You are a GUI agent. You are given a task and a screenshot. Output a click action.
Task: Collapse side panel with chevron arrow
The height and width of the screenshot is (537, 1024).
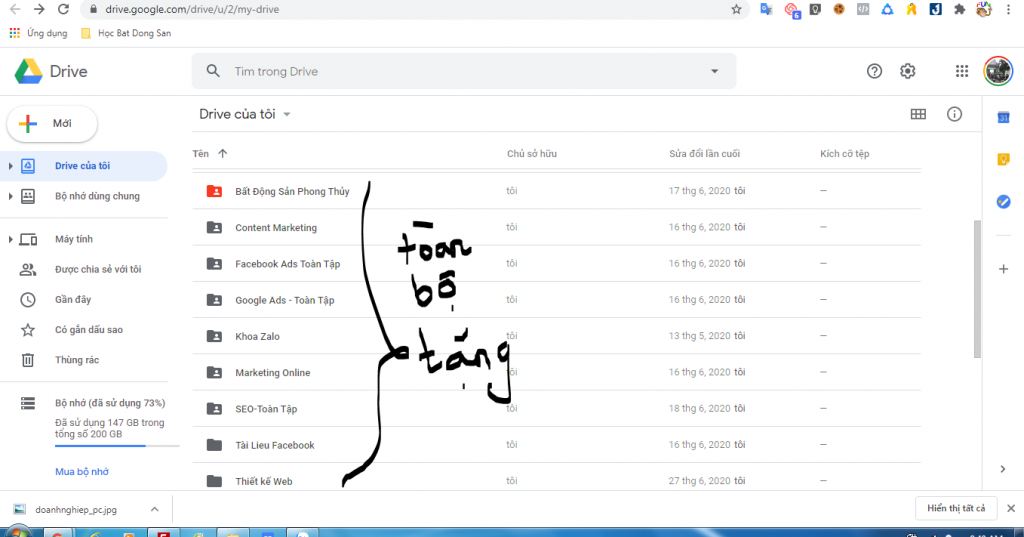coord(1003,468)
